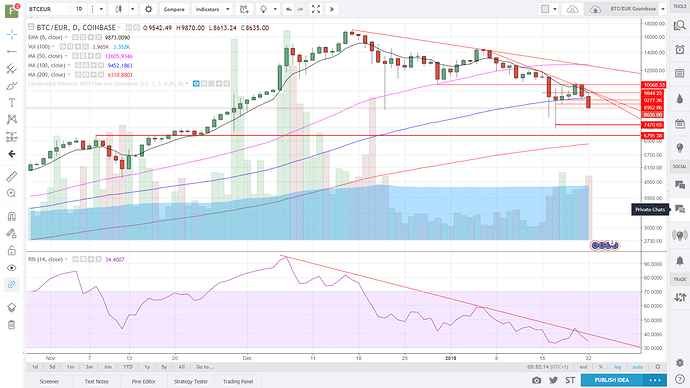690x388 pixels.
Task: Select the trend line drawing tool
Action: tap(12, 51)
